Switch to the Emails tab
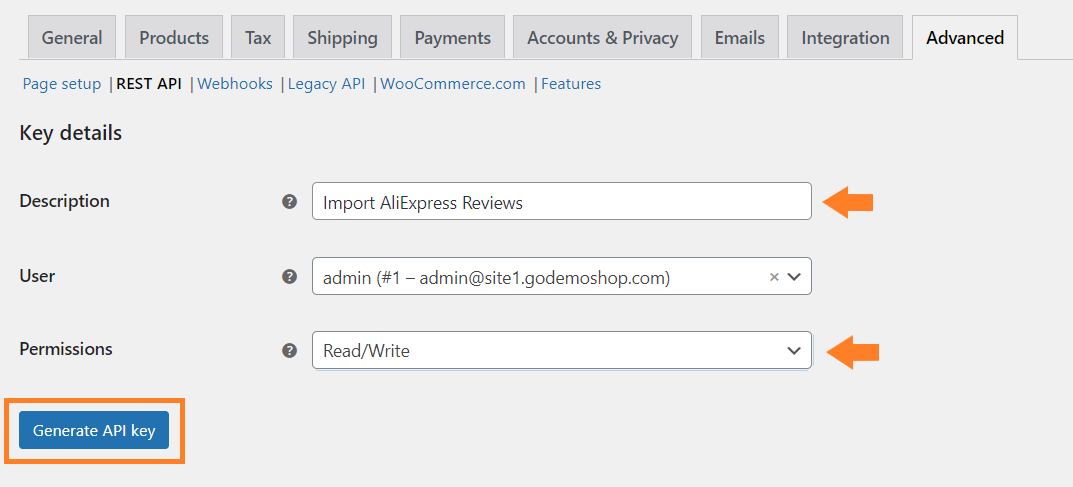The height and width of the screenshot is (487, 1073). pyautogui.click(x=740, y=38)
